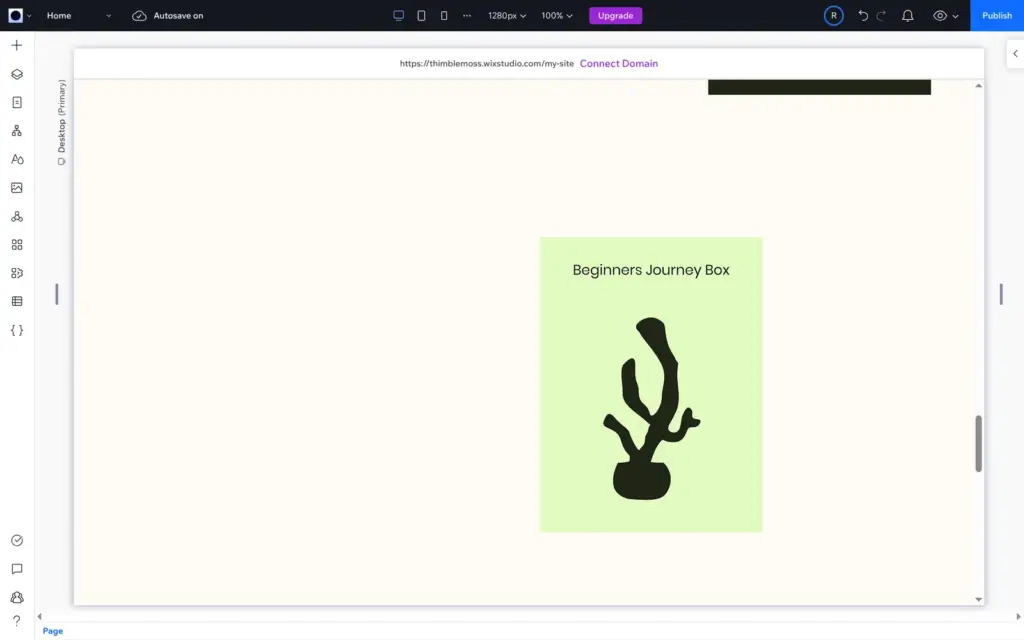Open the puzzle-piece icon in the left sidebar

point(17,273)
